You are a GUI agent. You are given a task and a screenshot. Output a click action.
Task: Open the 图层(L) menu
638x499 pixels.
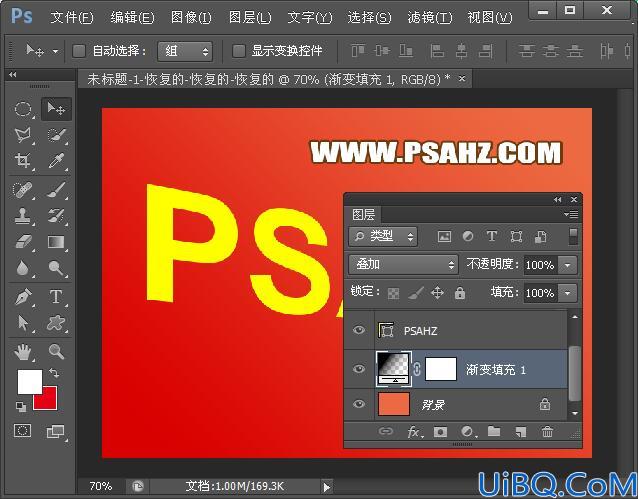250,18
